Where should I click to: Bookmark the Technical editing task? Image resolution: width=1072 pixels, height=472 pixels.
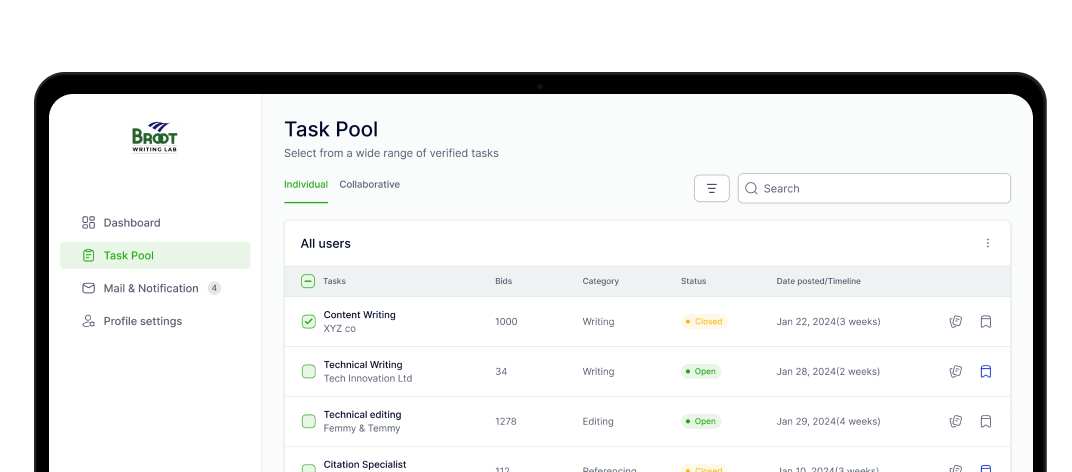(986, 421)
